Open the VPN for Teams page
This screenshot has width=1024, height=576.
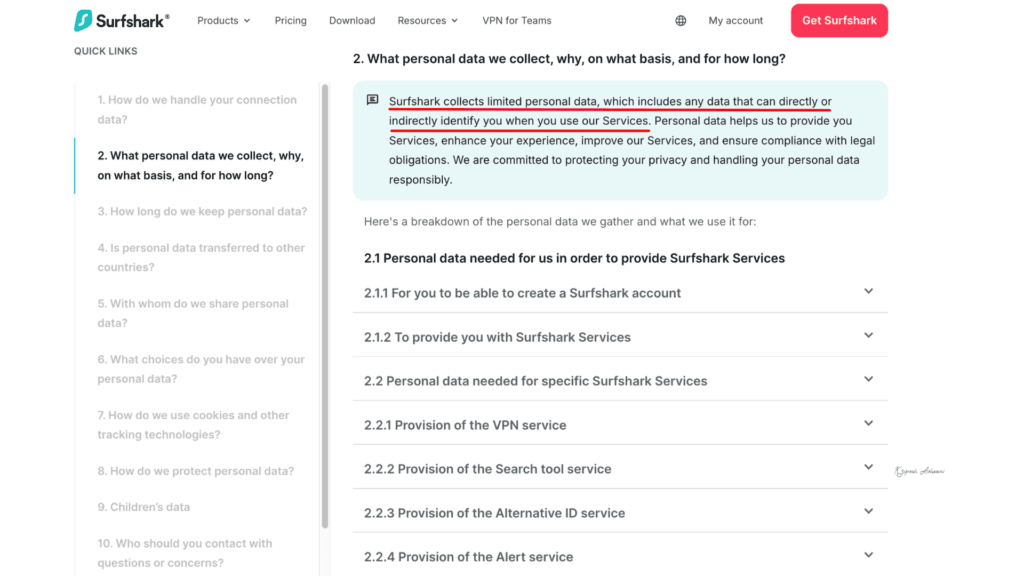[x=517, y=19]
